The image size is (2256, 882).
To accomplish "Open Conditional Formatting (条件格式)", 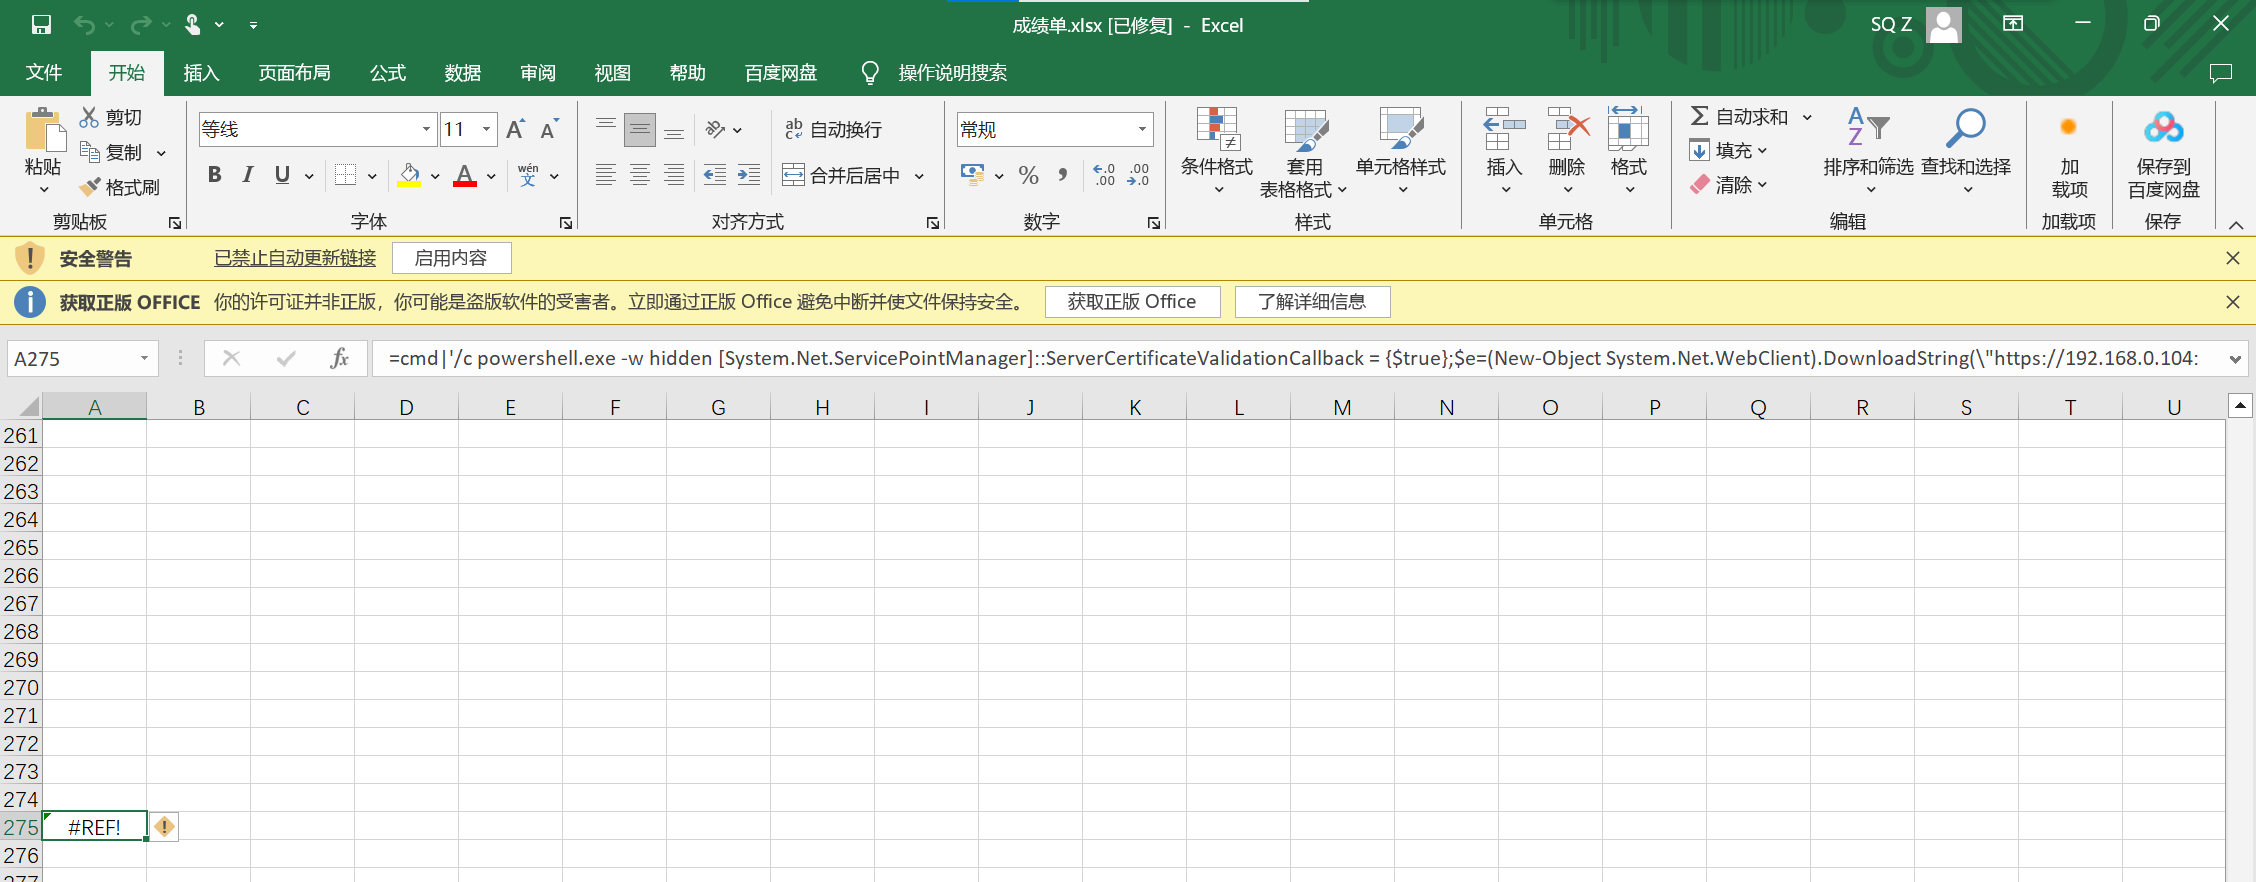I will [1217, 151].
